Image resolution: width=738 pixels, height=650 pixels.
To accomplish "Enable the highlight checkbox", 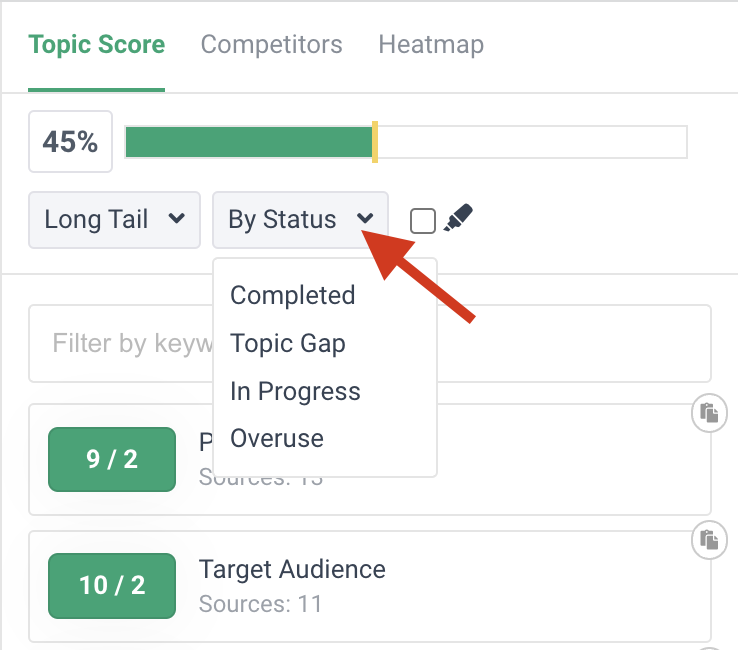I will (x=423, y=220).
